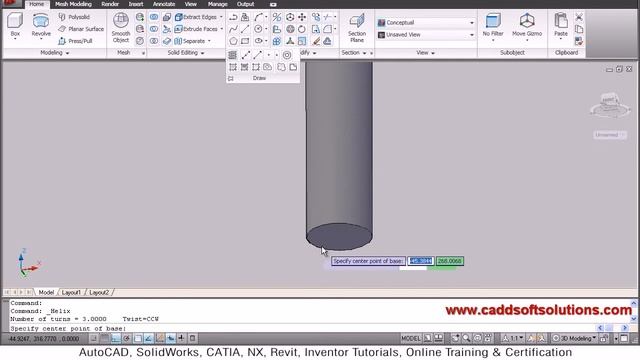
Task: Select the Arc draw tool
Action: coord(258,17)
